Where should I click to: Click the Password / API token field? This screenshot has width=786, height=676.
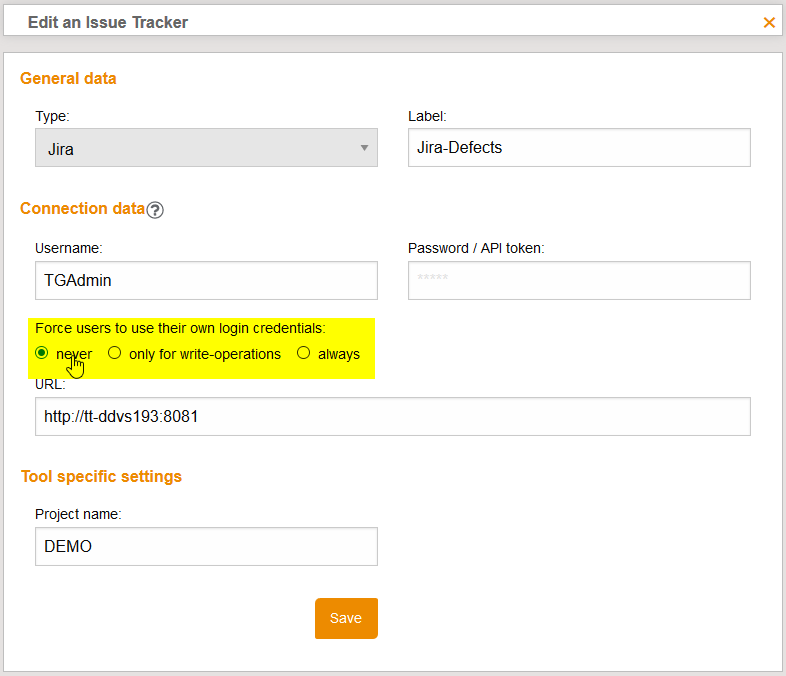[x=579, y=281]
